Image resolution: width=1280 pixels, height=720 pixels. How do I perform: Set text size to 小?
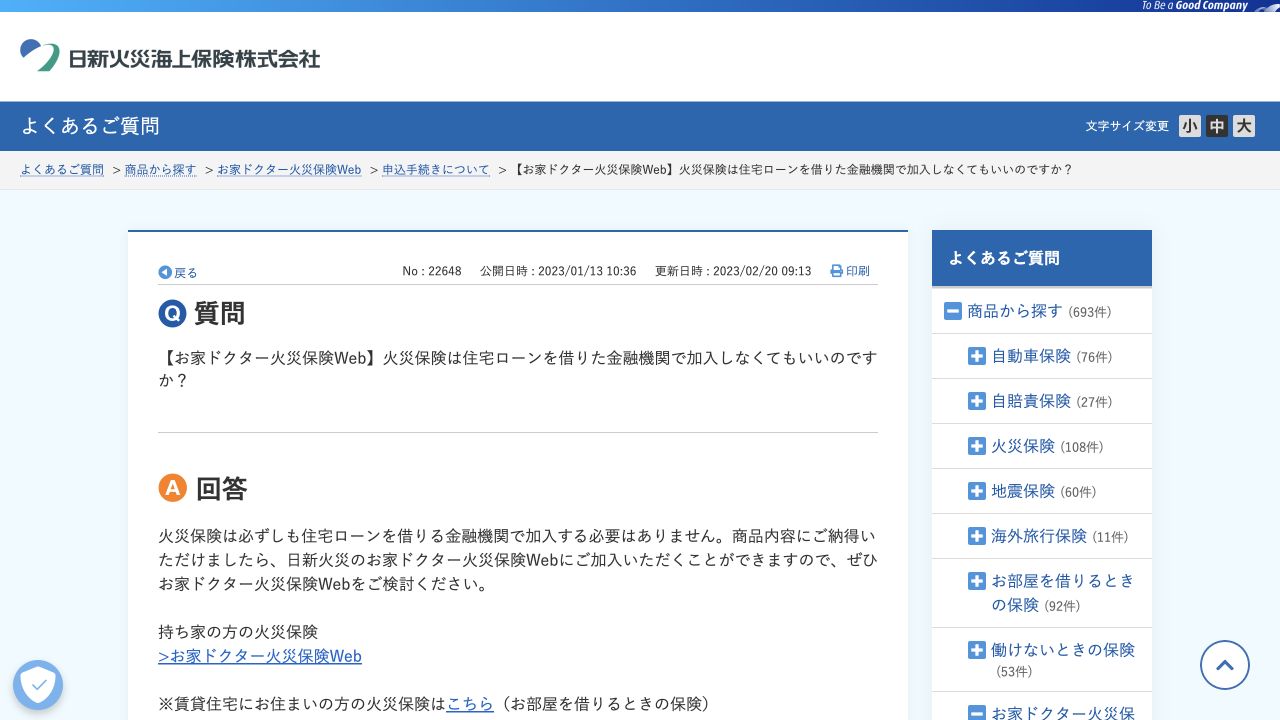click(1190, 126)
